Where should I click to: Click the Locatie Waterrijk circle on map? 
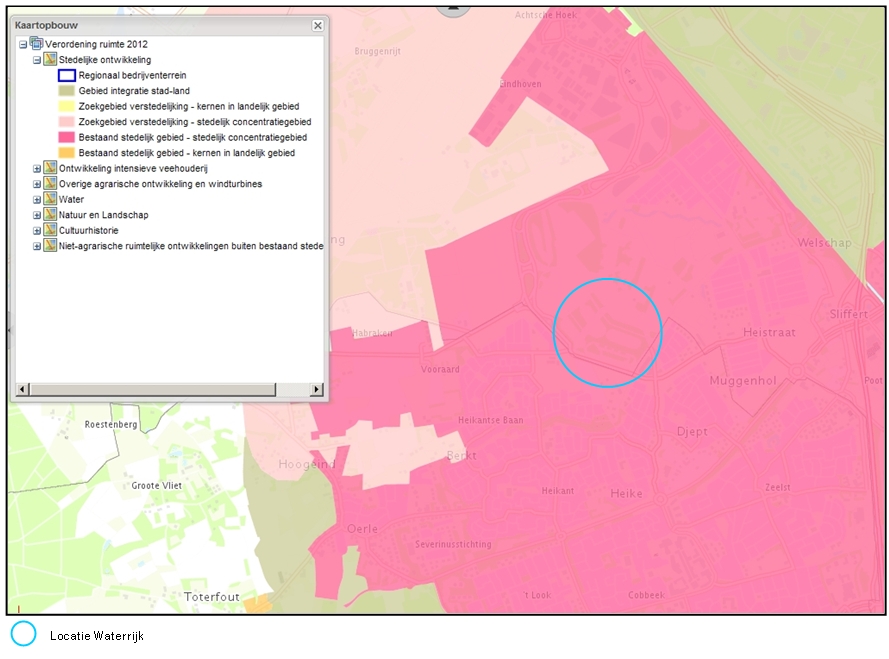pyautogui.click(x=607, y=332)
